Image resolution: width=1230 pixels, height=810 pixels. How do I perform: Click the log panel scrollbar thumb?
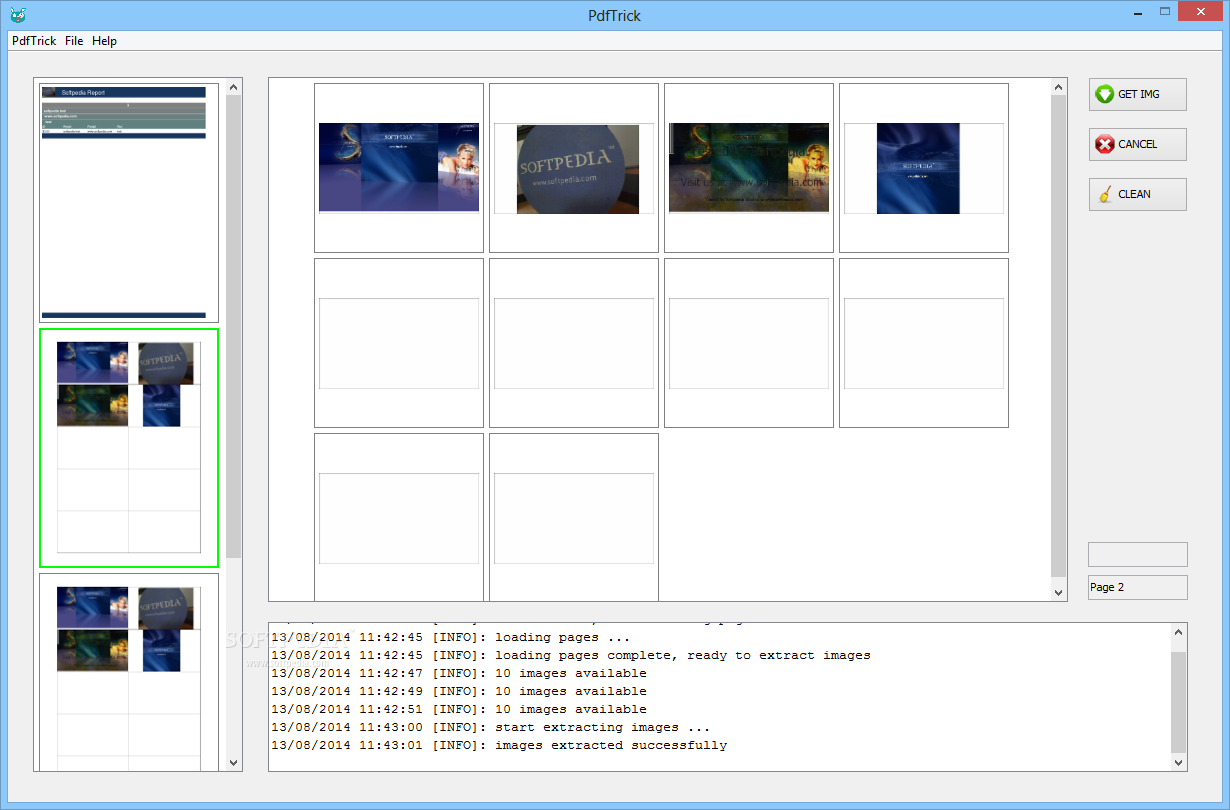1179,702
